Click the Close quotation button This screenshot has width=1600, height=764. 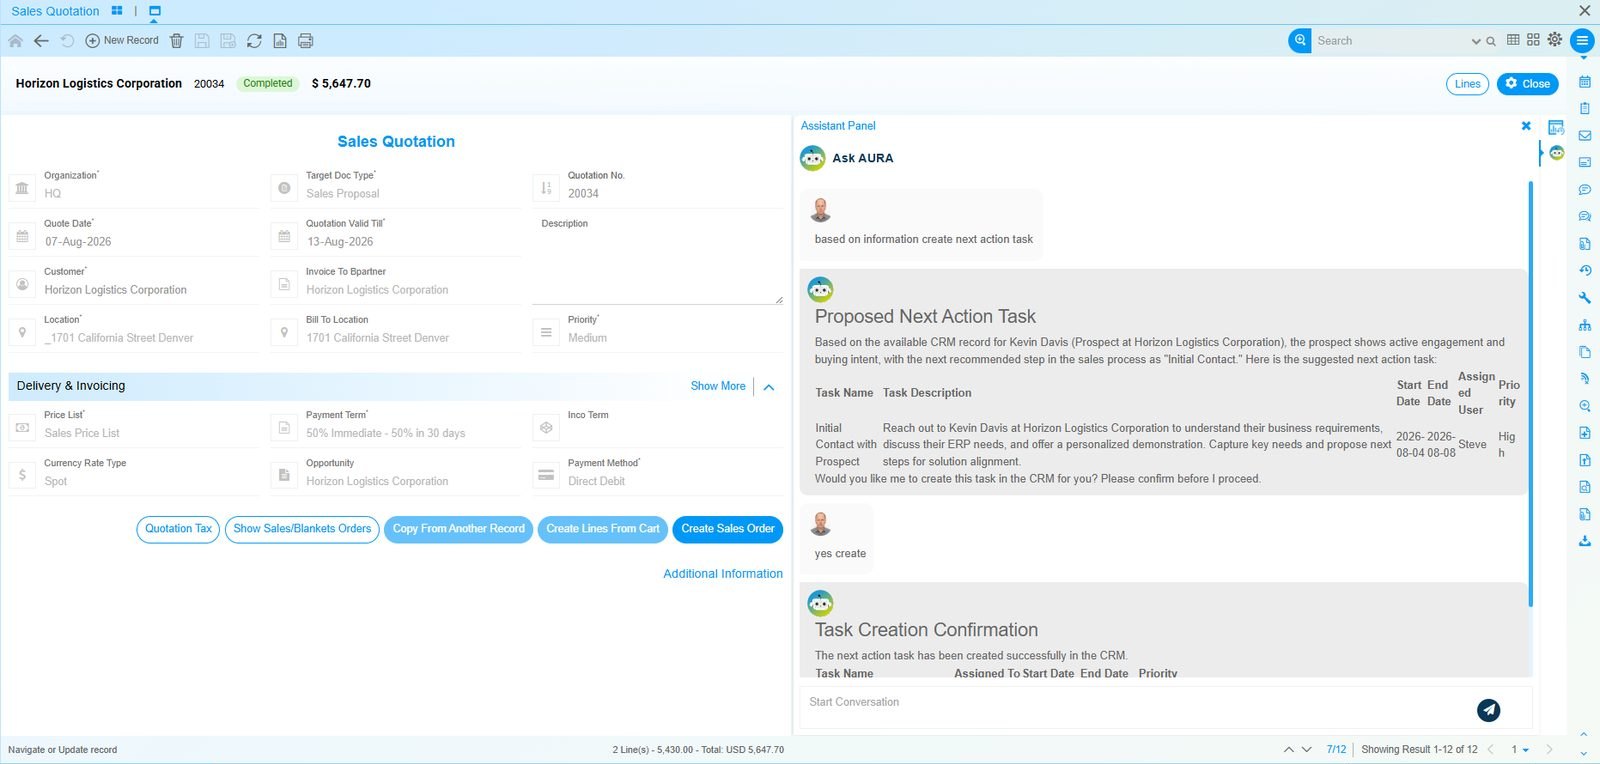pos(1527,84)
